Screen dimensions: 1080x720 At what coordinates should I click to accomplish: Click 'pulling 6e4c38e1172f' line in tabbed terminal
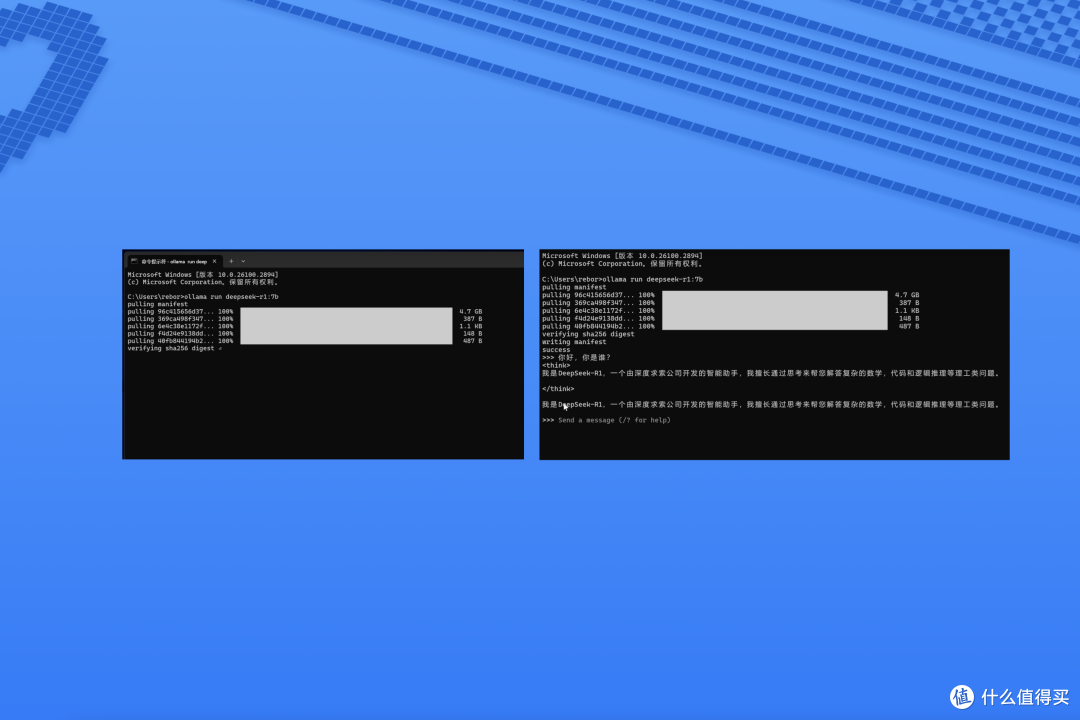pyautogui.click(x=180, y=326)
